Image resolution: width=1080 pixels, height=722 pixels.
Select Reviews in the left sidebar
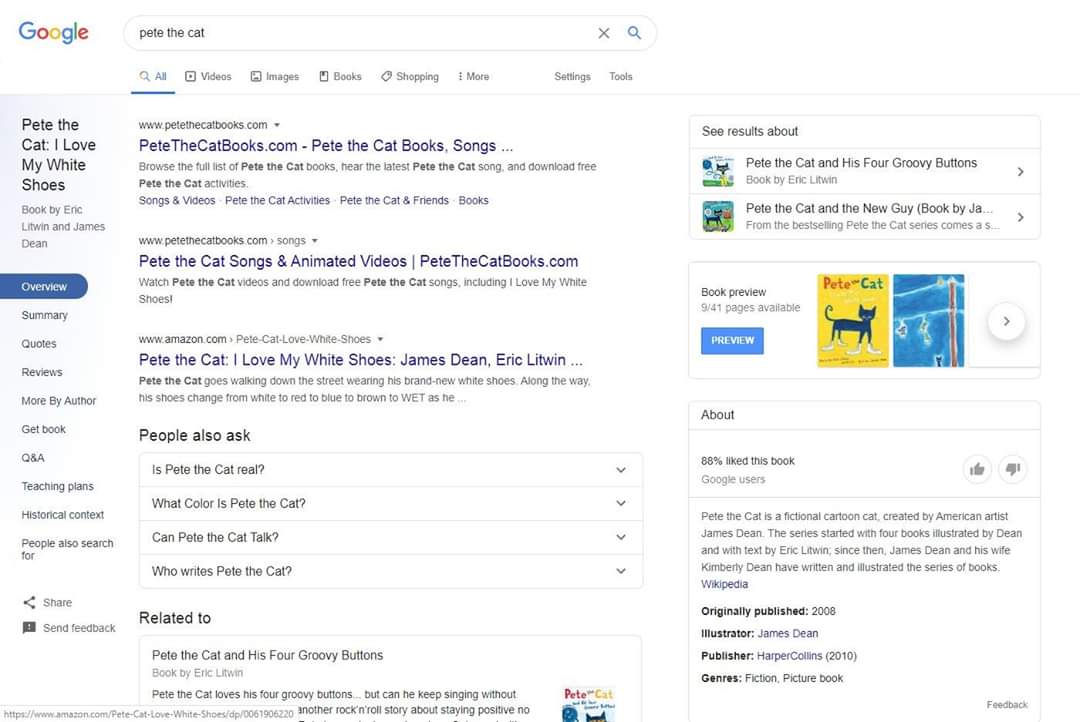tap(42, 372)
